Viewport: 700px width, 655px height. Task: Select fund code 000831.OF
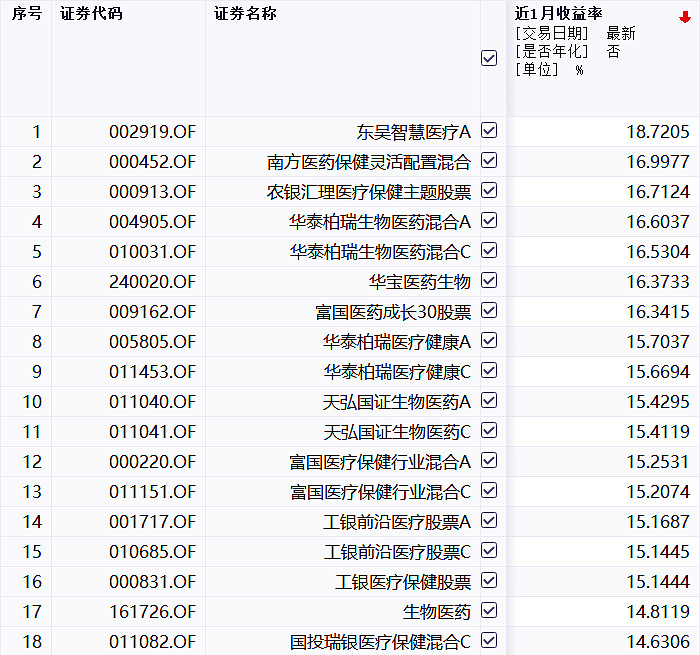pyautogui.click(x=152, y=582)
